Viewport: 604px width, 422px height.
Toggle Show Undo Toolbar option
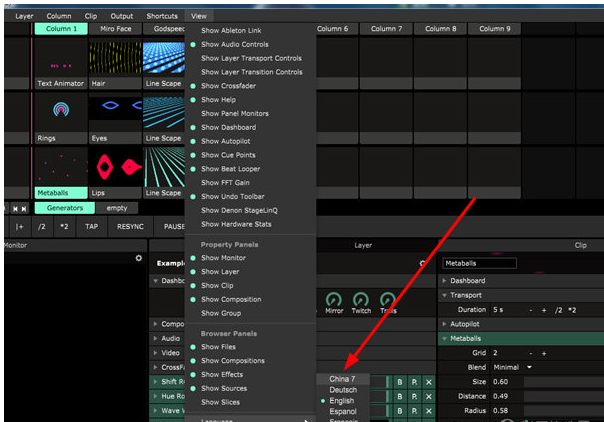pos(233,197)
